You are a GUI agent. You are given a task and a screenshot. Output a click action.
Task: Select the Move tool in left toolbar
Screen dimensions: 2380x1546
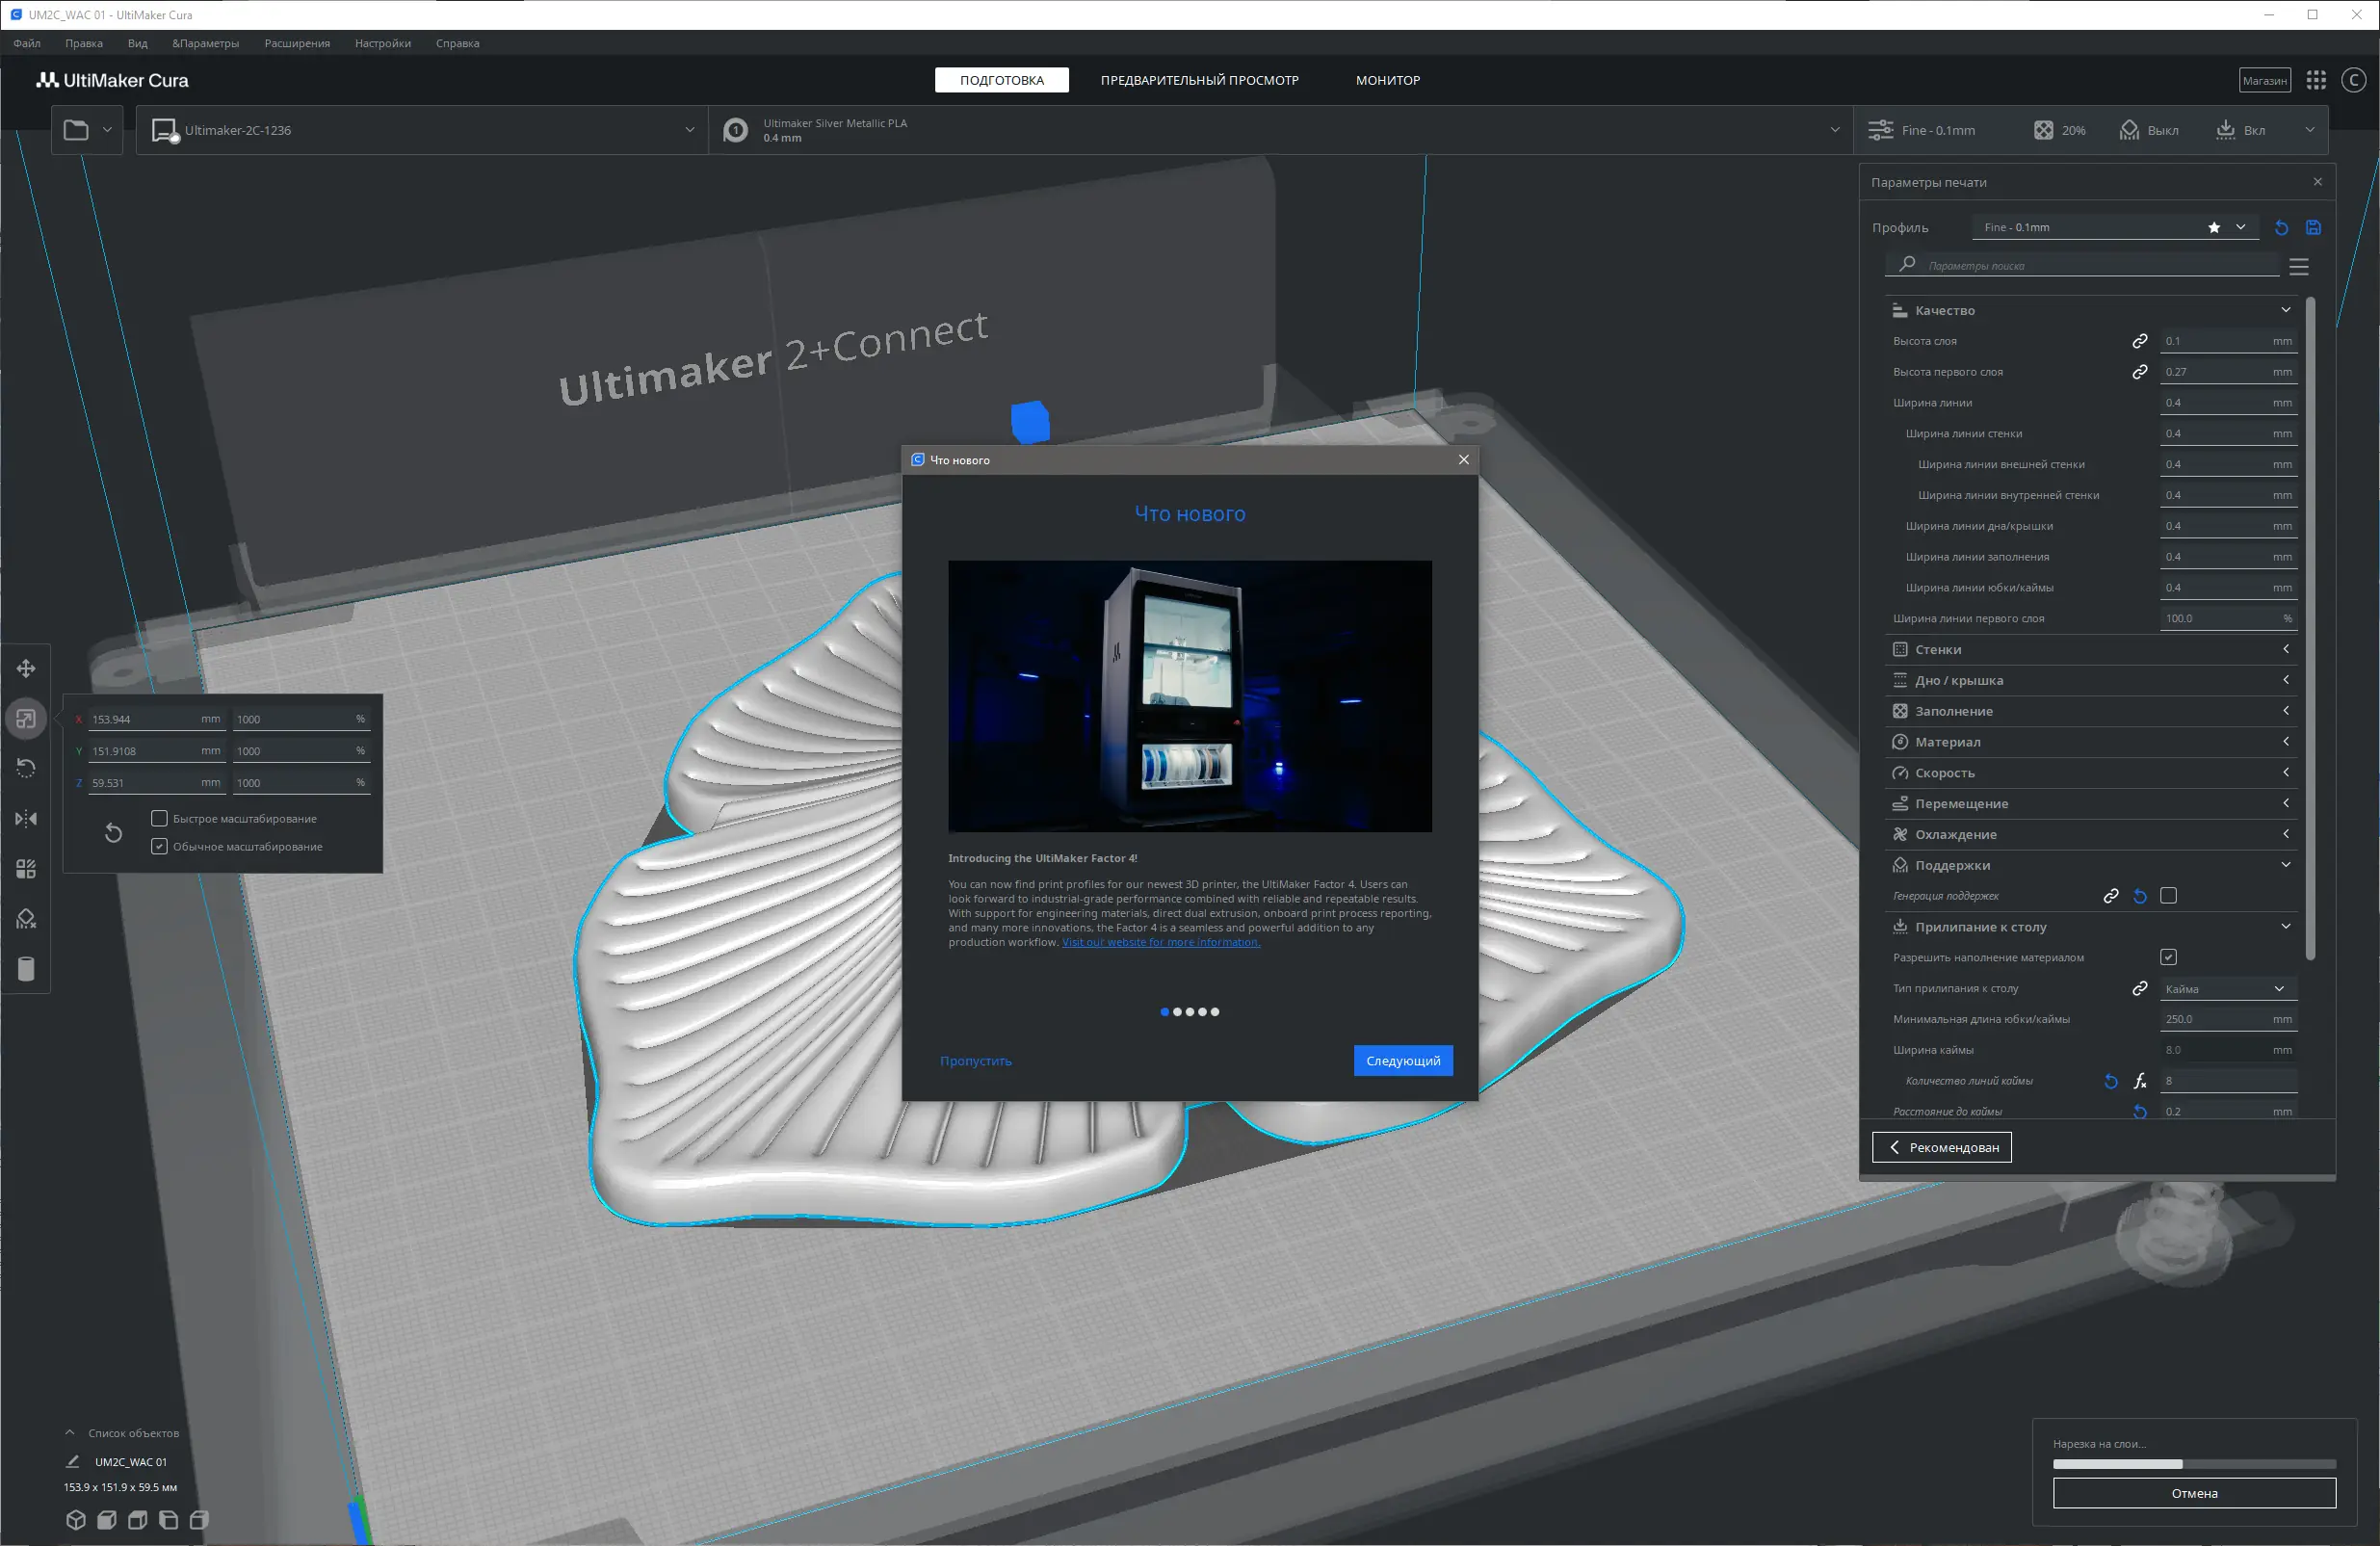pos(26,668)
